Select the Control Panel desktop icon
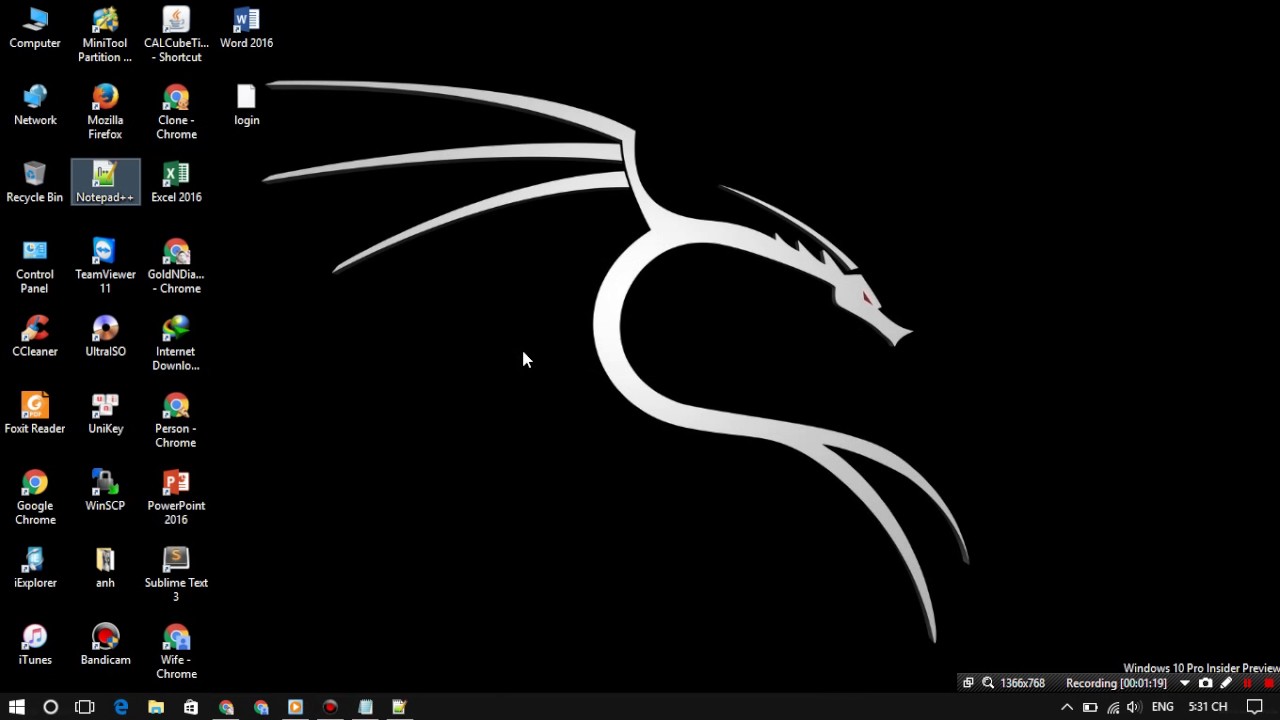Screen dimensions: 1280x720 [35, 266]
